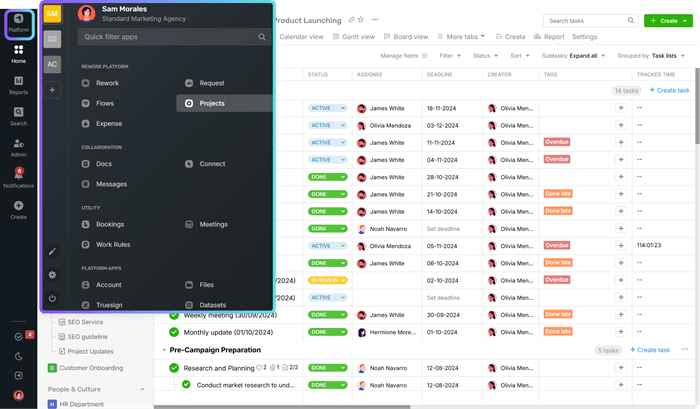Click the gear settings icon in workspace panel

(52, 274)
